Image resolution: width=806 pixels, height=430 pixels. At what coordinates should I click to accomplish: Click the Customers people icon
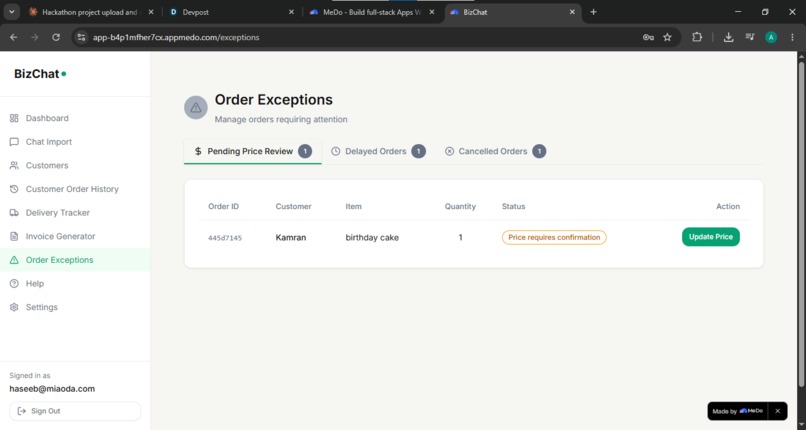click(x=14, y=165)
